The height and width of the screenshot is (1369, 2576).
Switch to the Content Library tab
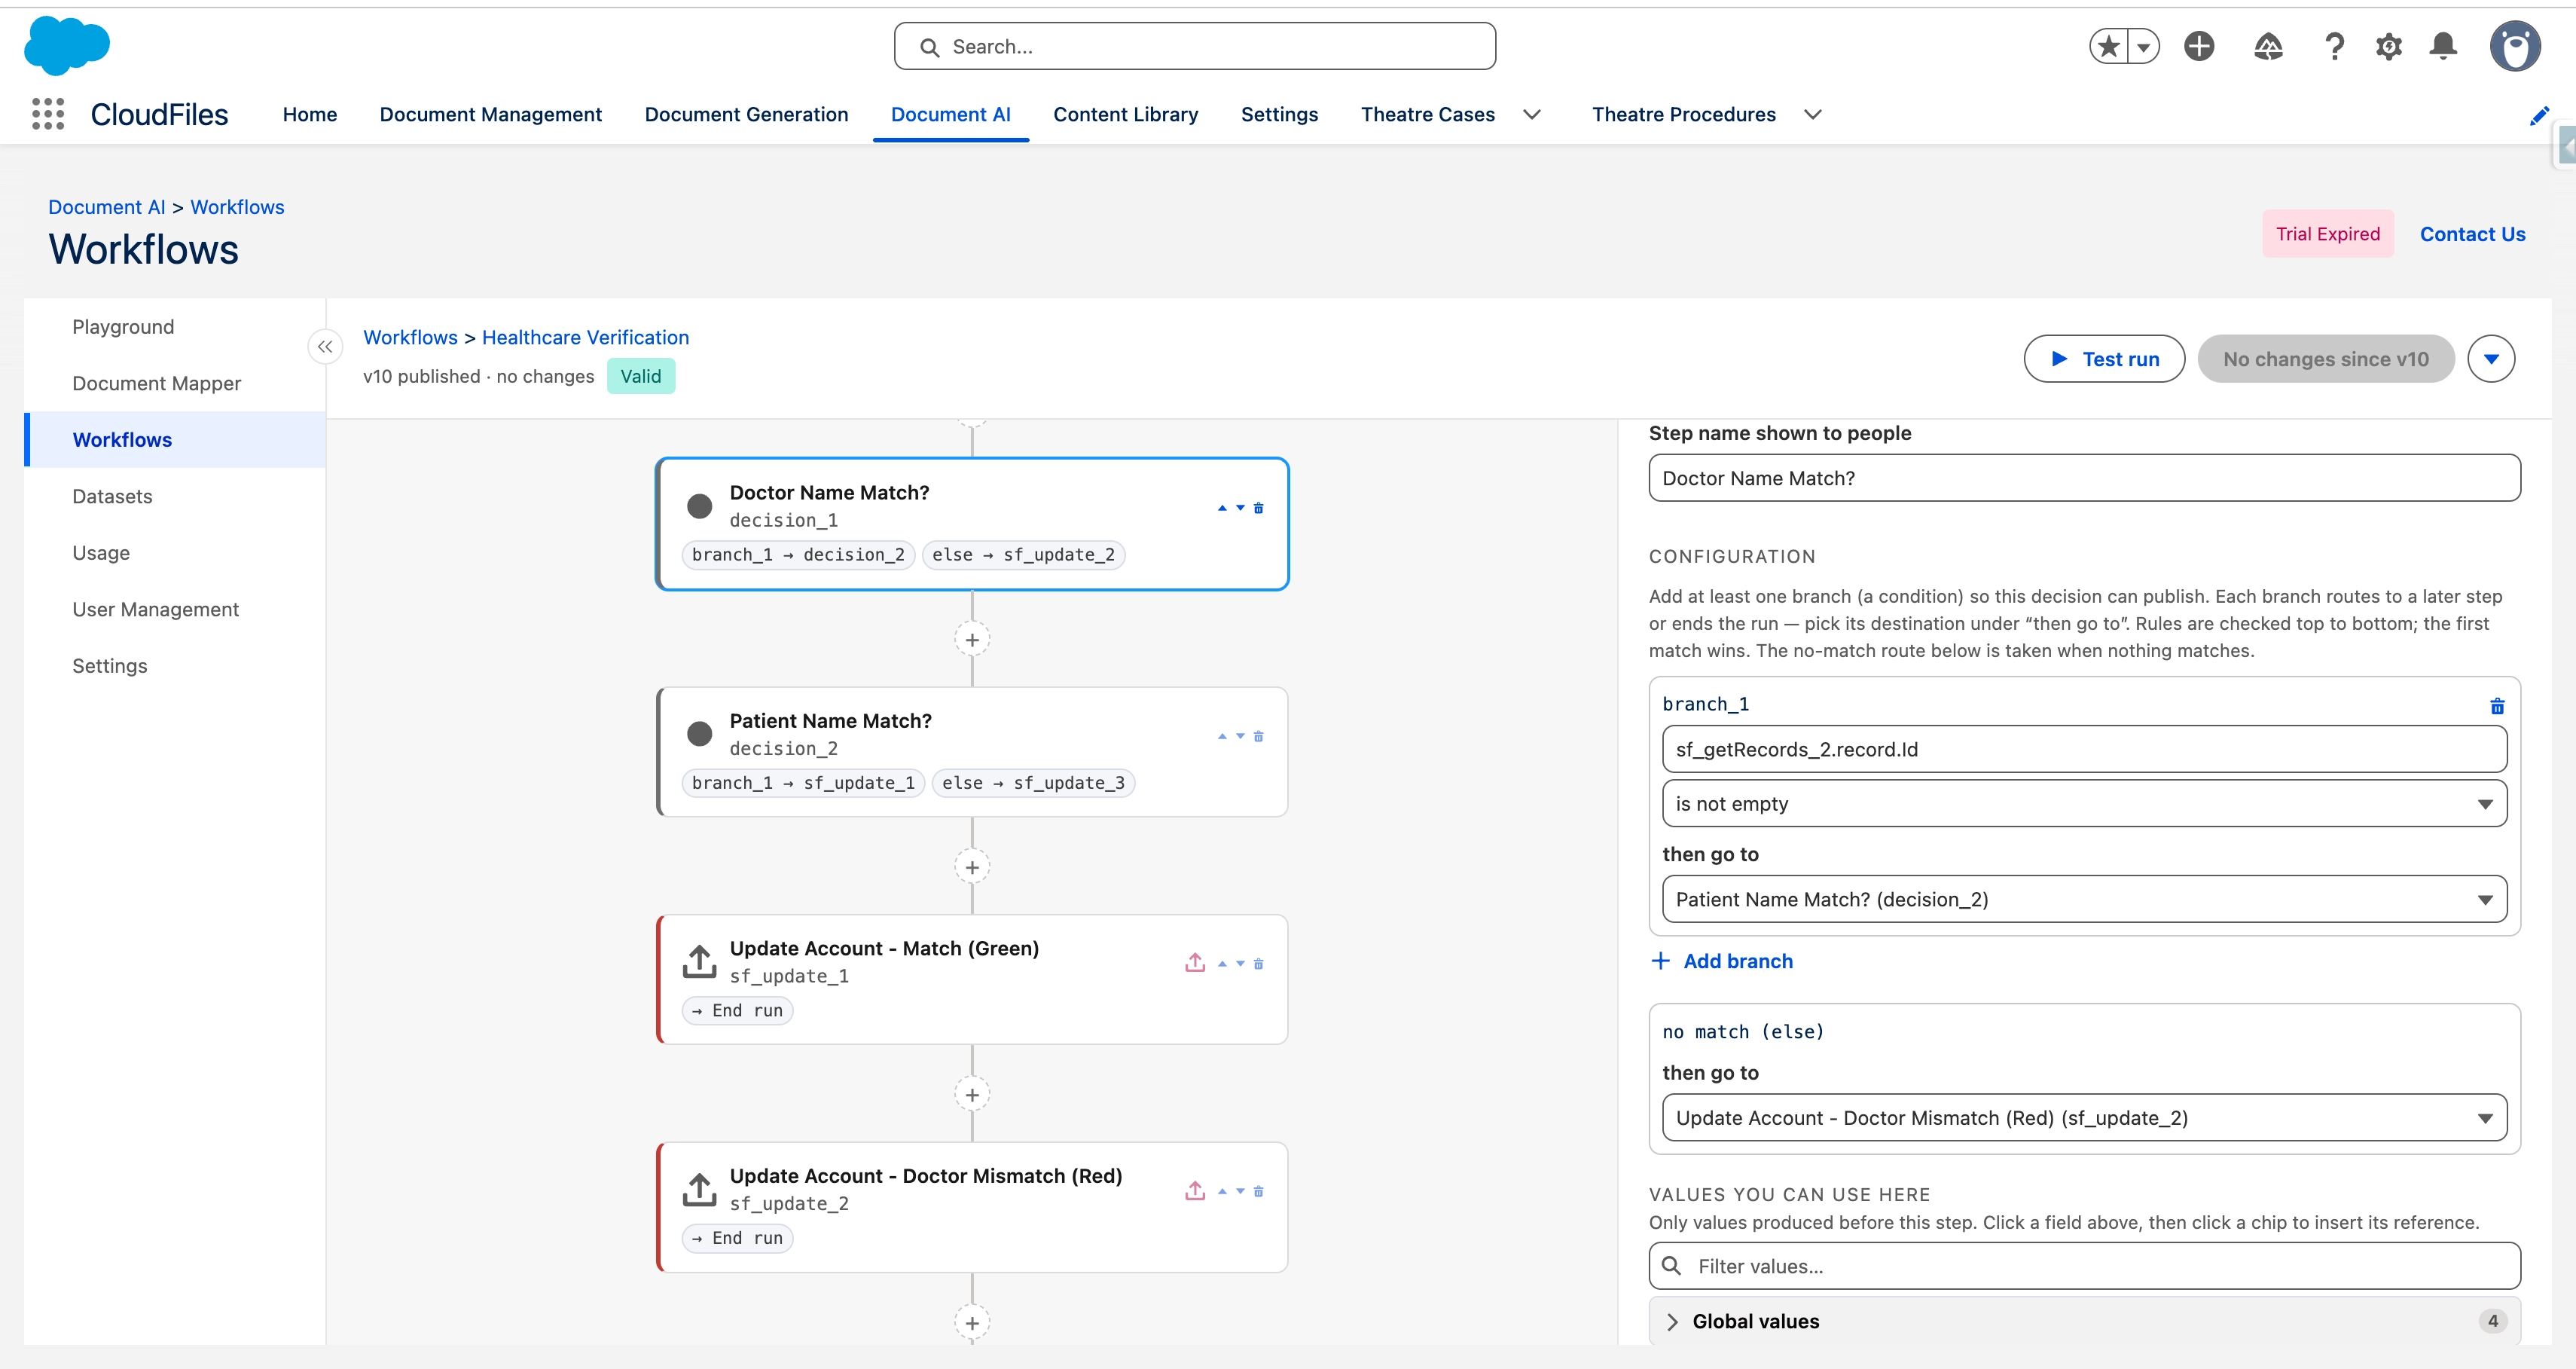click(x=1125, y=115)
